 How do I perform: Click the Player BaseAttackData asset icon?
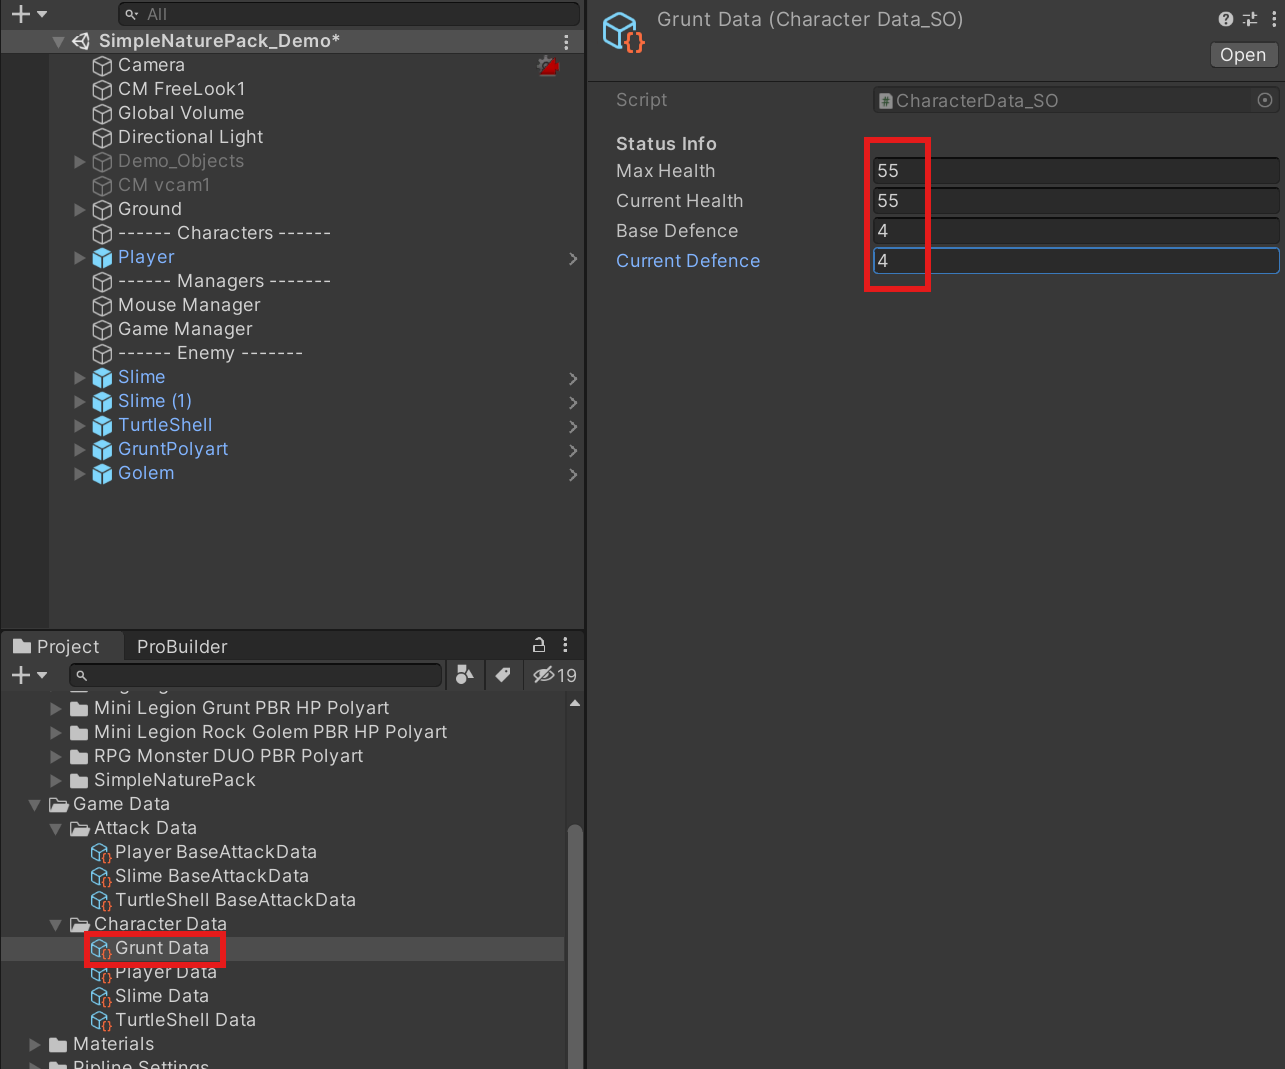pos(101,853)
